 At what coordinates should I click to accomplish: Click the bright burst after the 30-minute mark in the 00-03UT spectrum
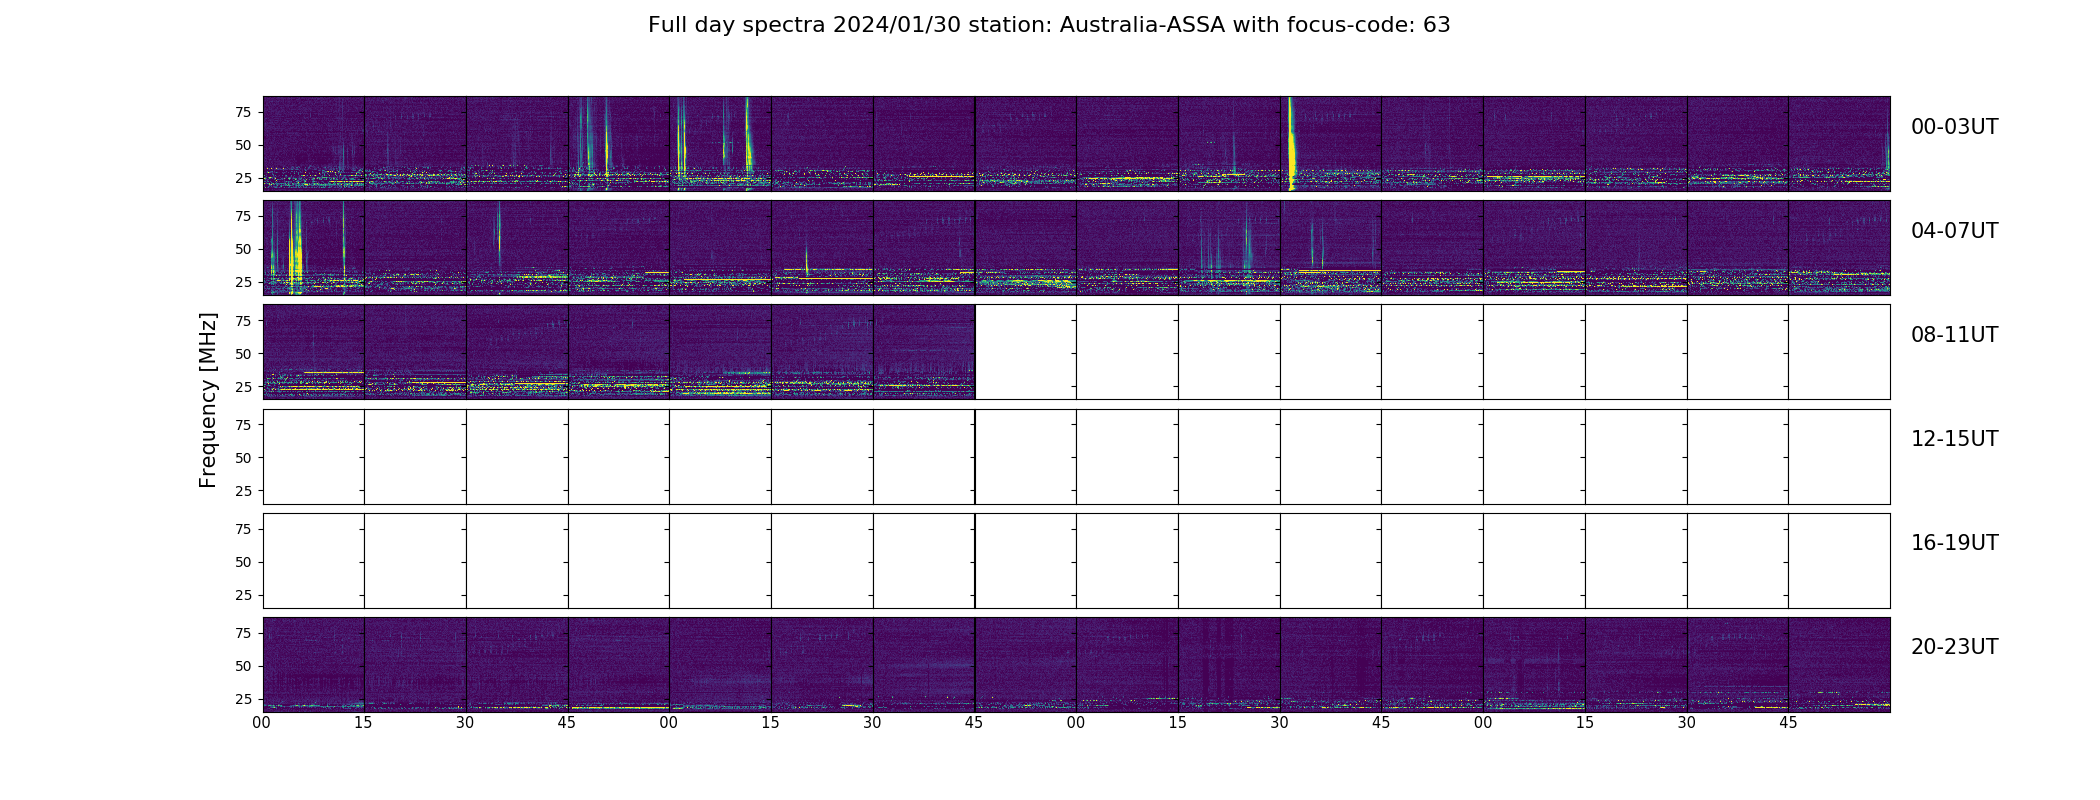pos(1292,143)
